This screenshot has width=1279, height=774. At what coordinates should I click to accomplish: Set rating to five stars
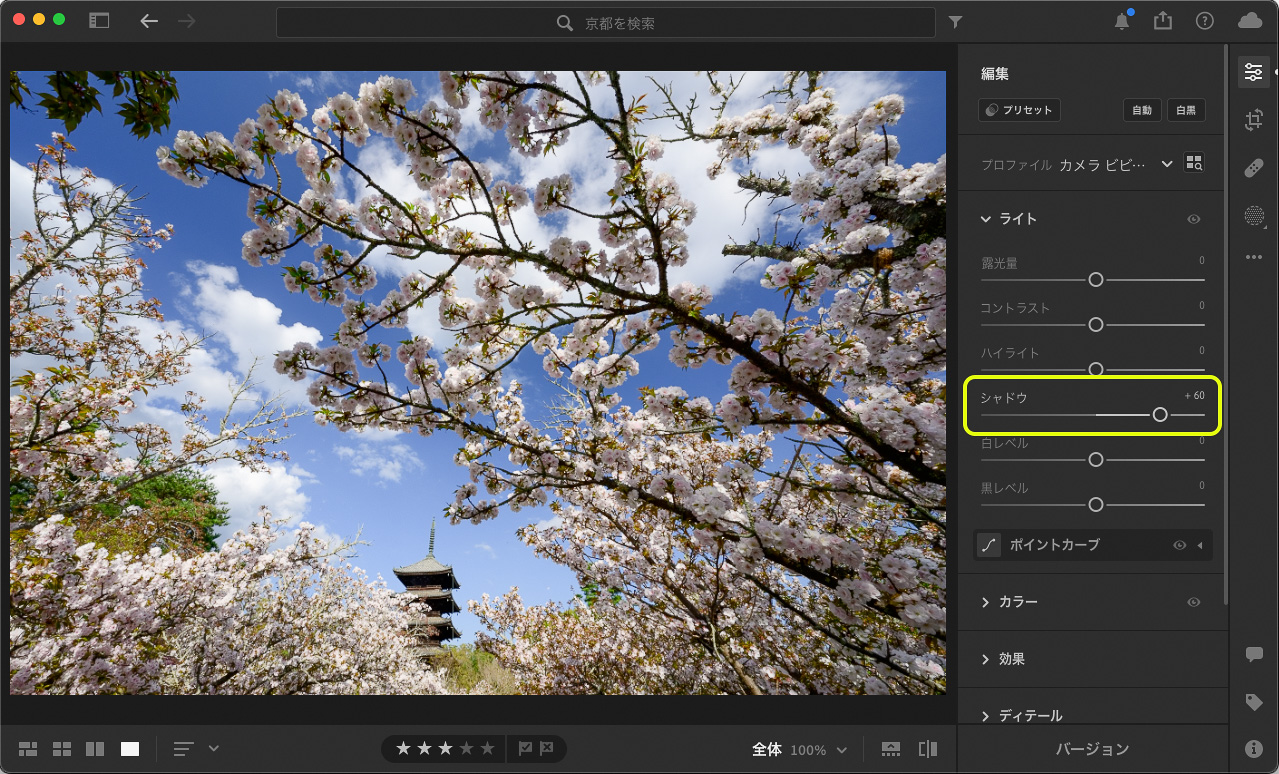pyautogui.click(x=487, y=749)
